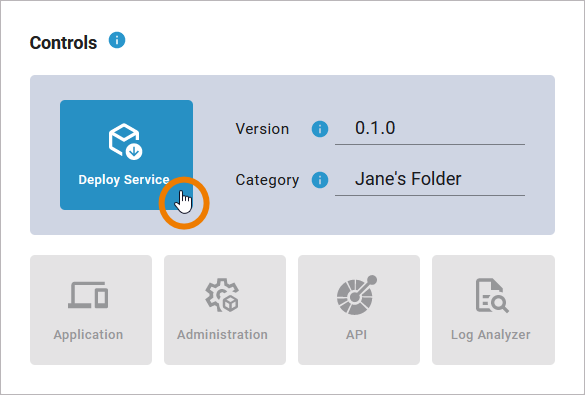Image resolution: width=585 pixels, height=395 pixels.
Task: Click the info icon beside Controls heading
Action: [x=117, y=40]
